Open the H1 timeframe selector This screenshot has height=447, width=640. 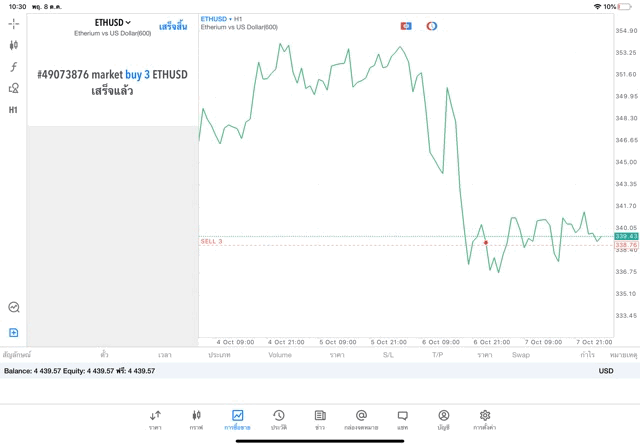click(13, 110)
